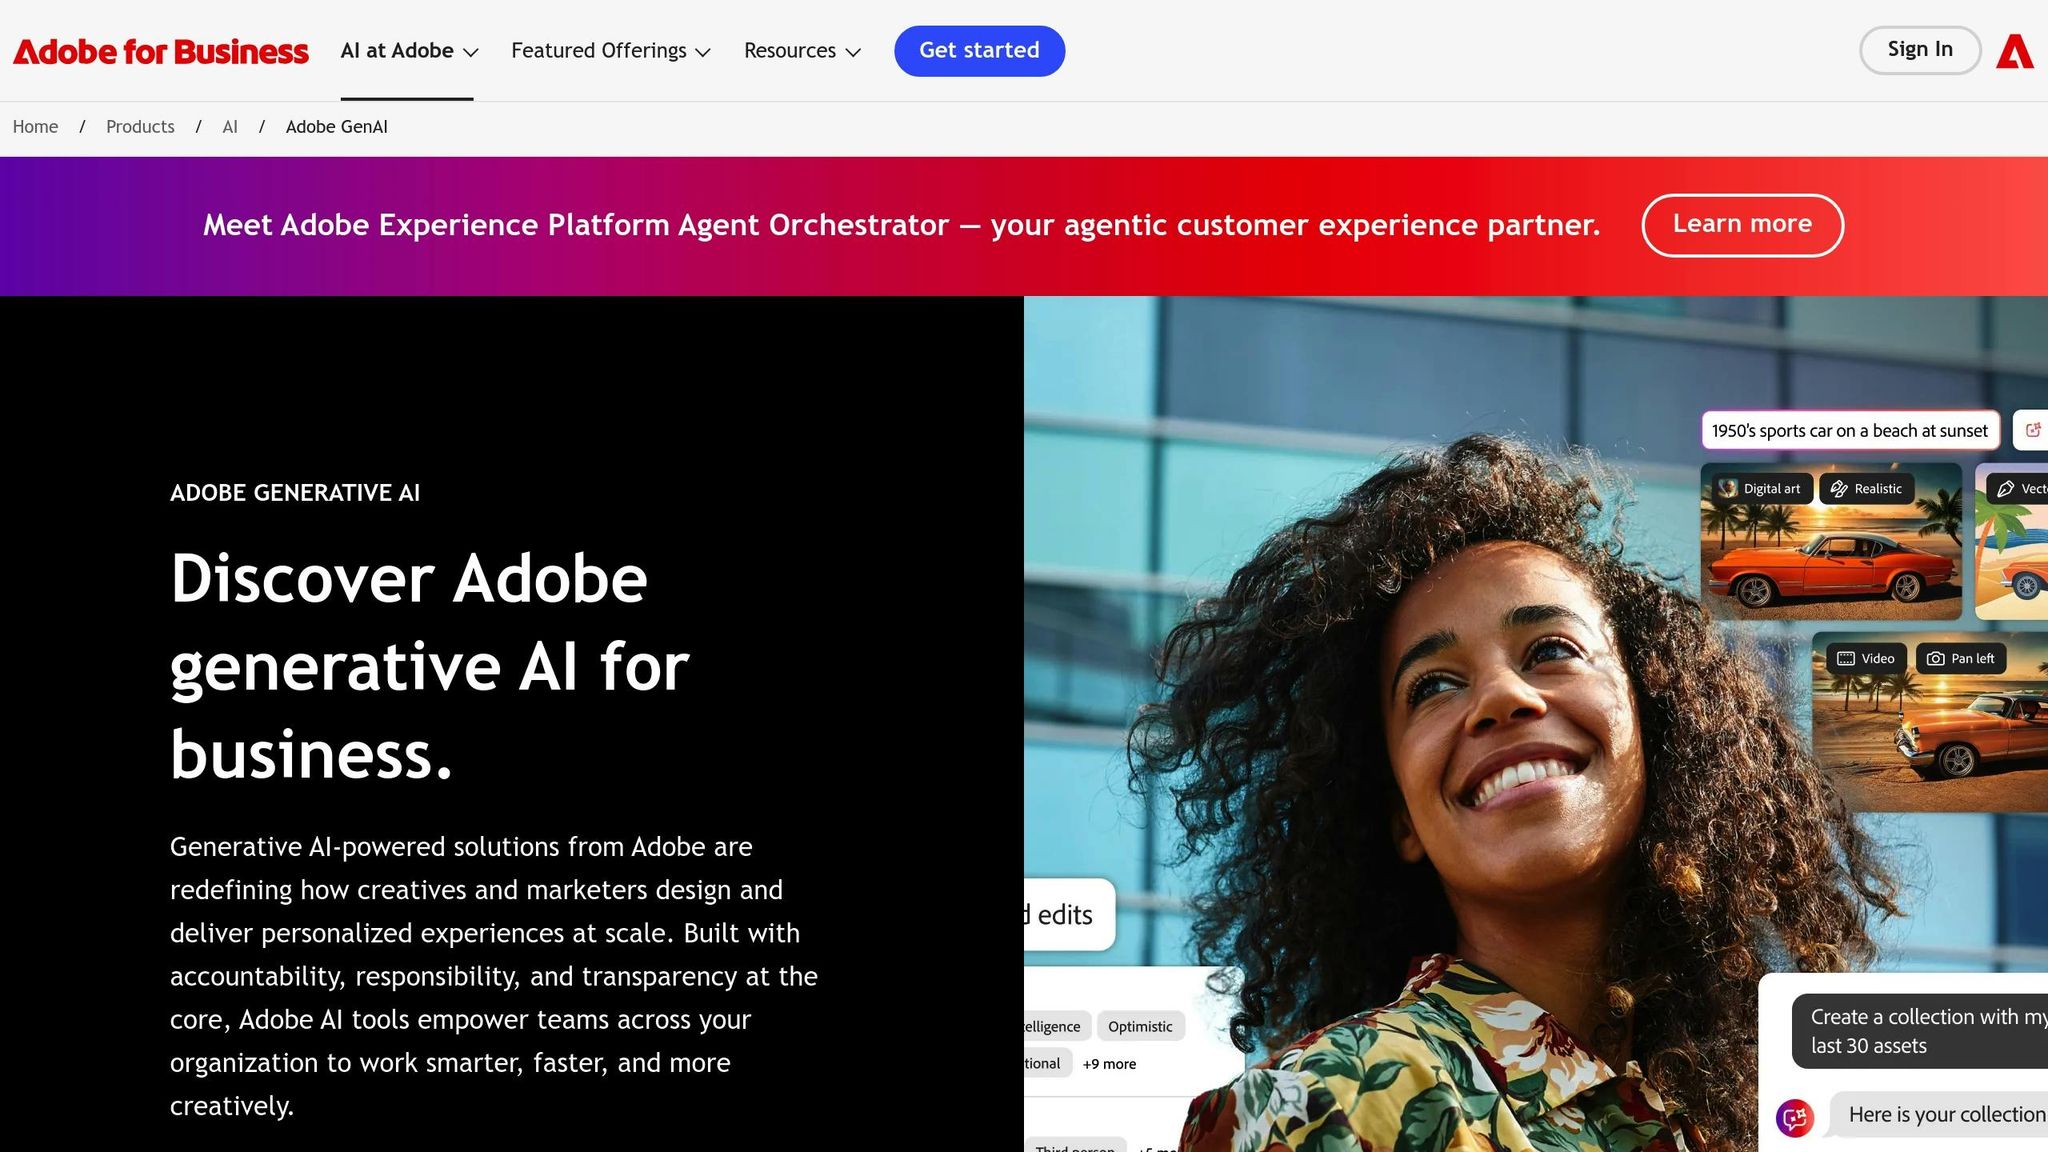Click Learn more in the banner
2048x1152 pixels.
coord(1742,225)
